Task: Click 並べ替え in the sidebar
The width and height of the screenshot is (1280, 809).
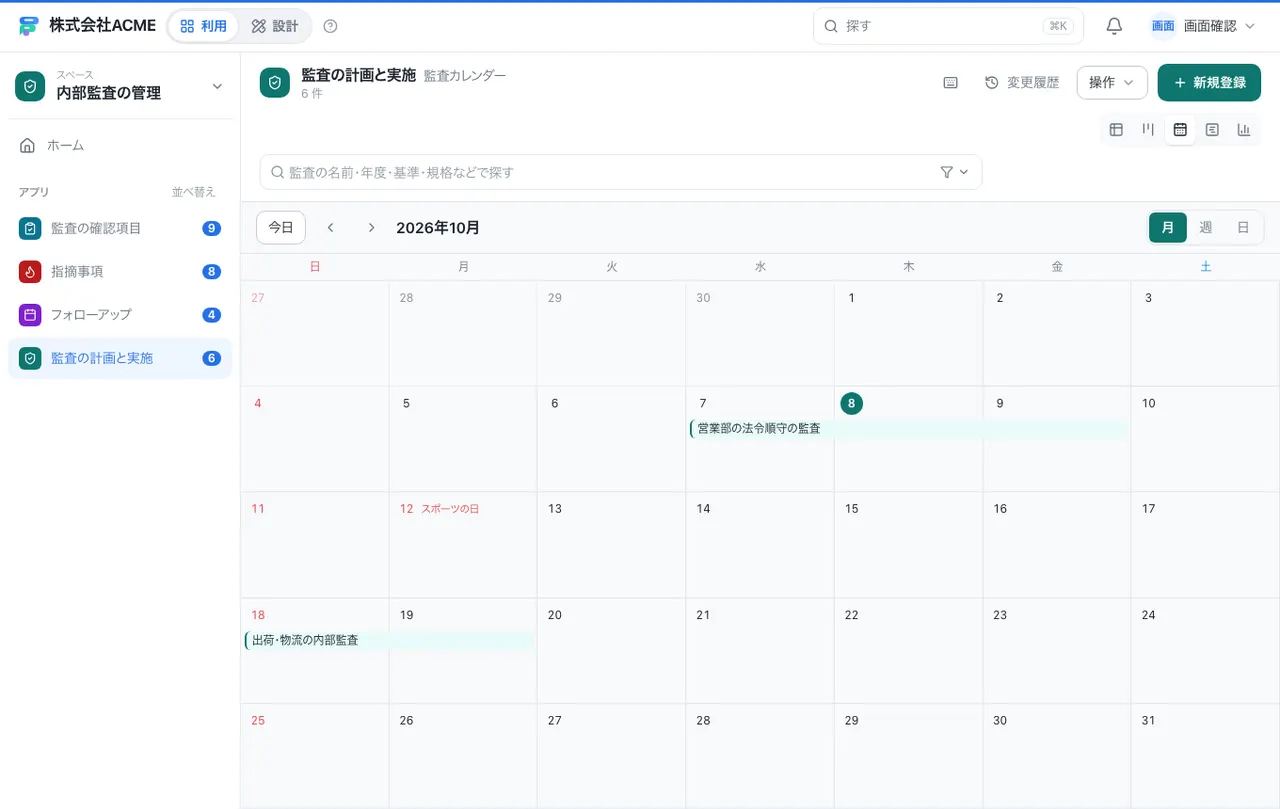Action: coord(194,192)
